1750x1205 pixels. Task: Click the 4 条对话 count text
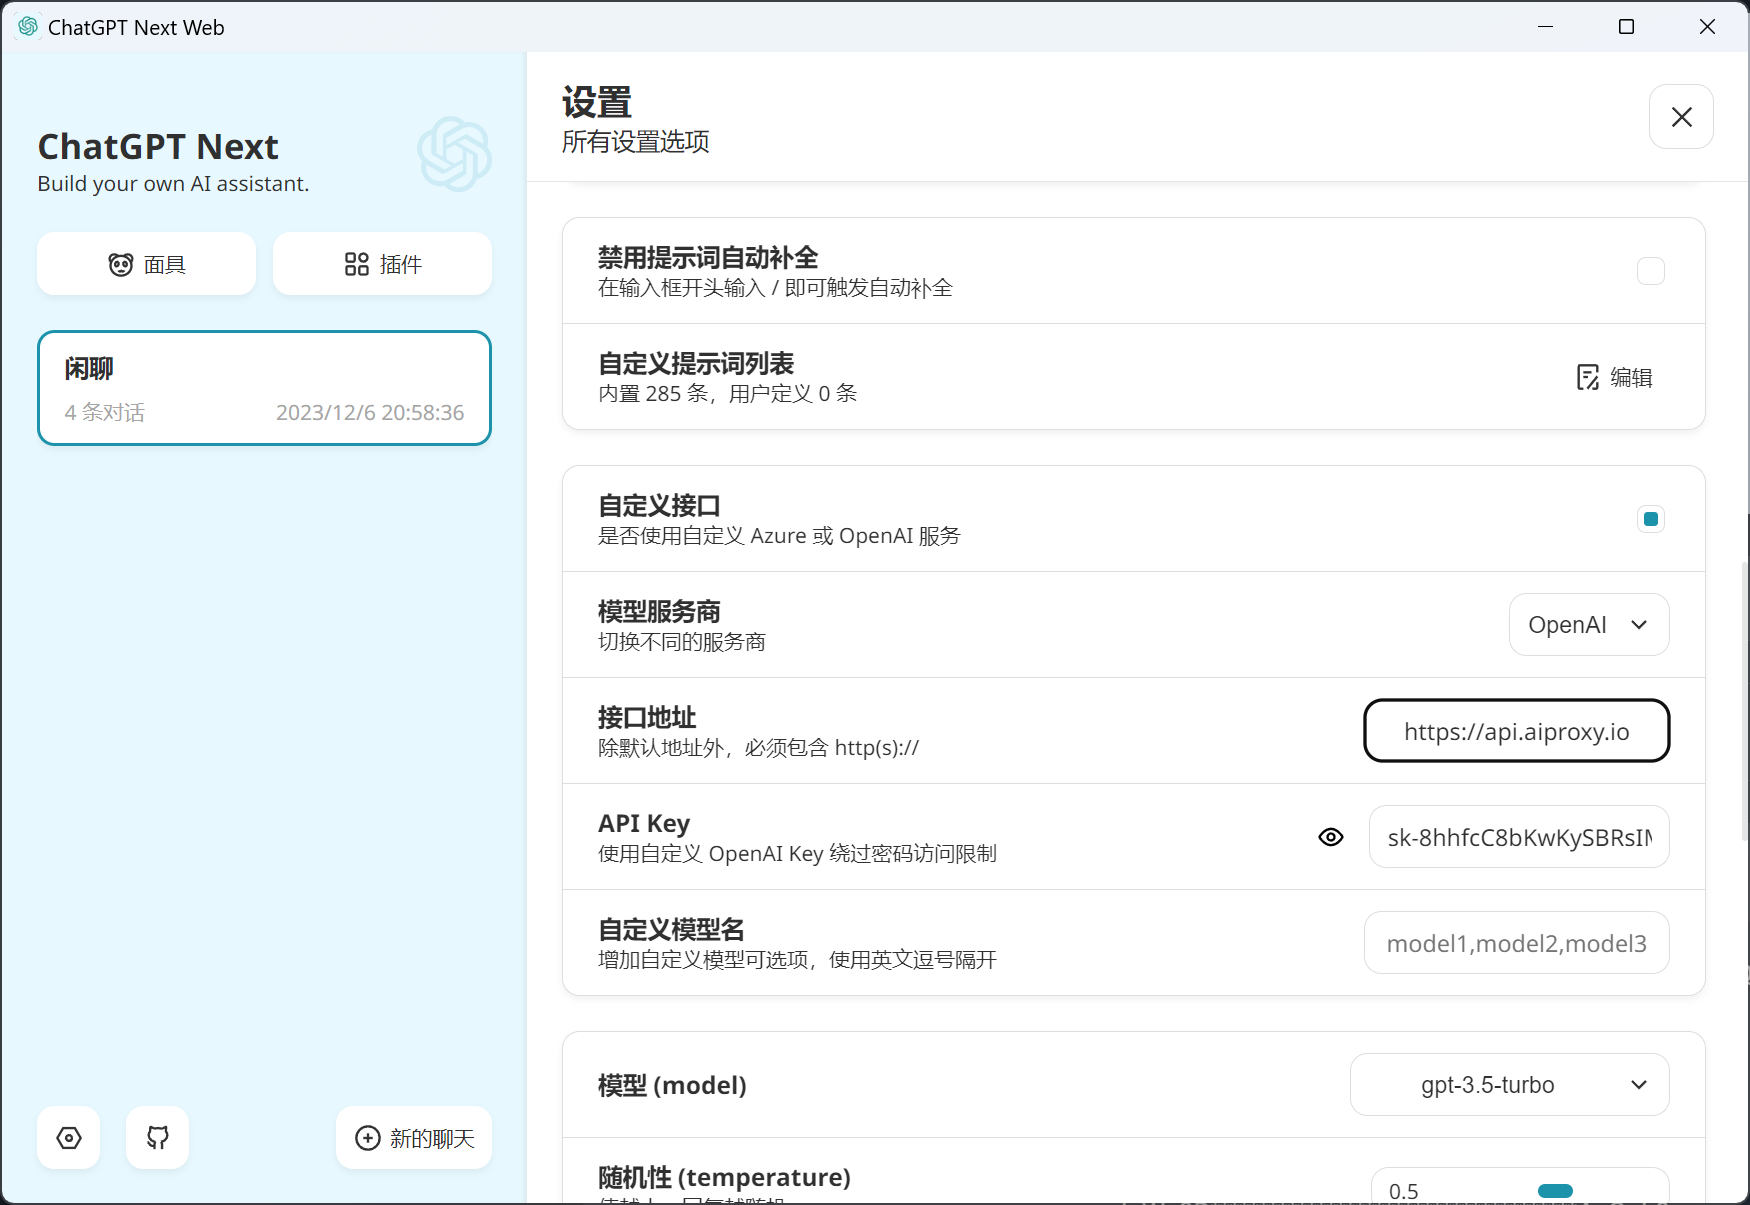105,413
